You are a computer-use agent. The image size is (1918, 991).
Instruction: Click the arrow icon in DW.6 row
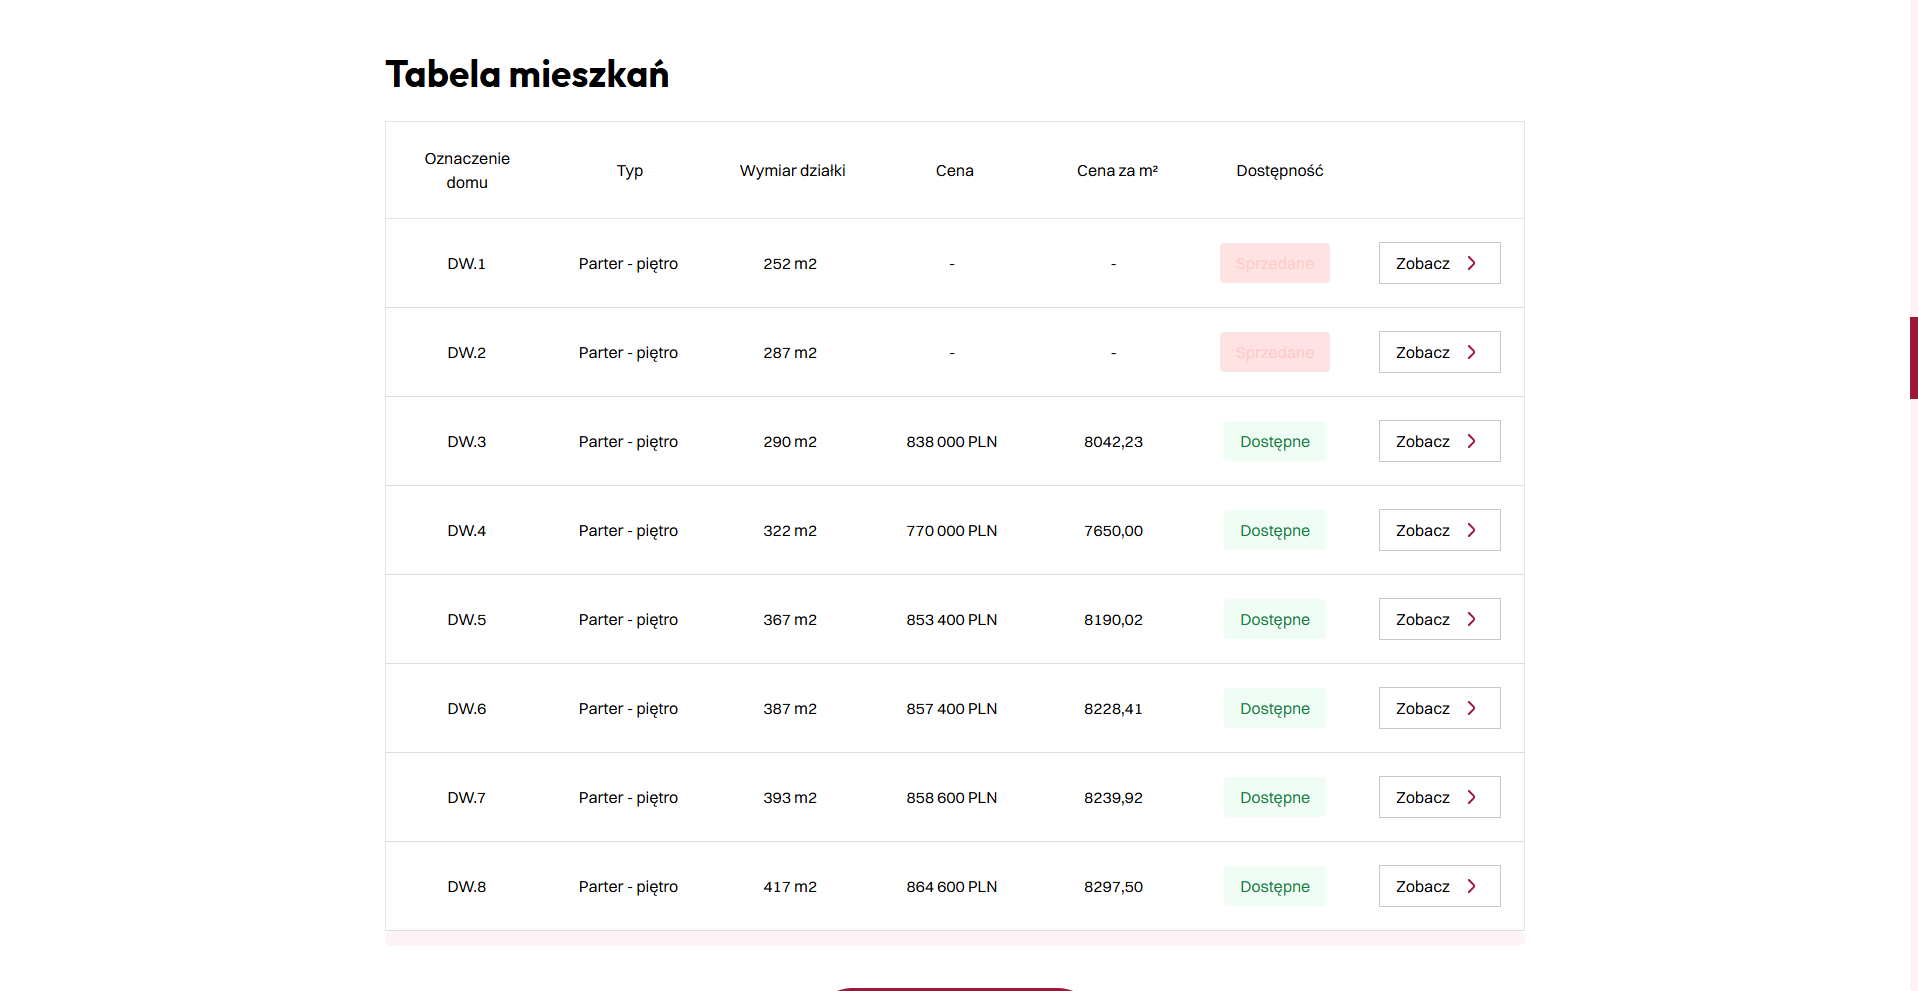pos(1471,708)
